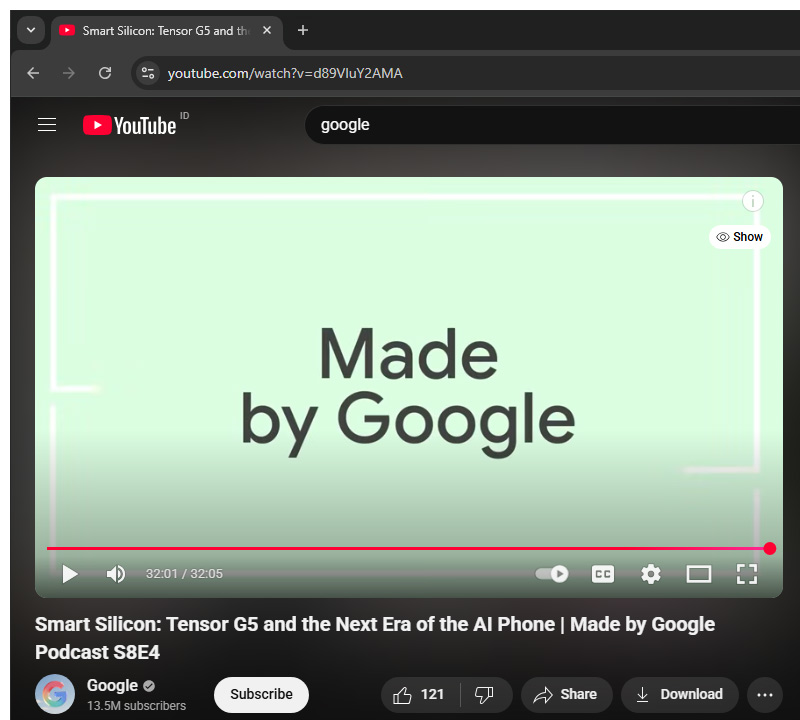The image size is (800, 720).
Task: View site information icon in address bar
Action: [148, 73]
